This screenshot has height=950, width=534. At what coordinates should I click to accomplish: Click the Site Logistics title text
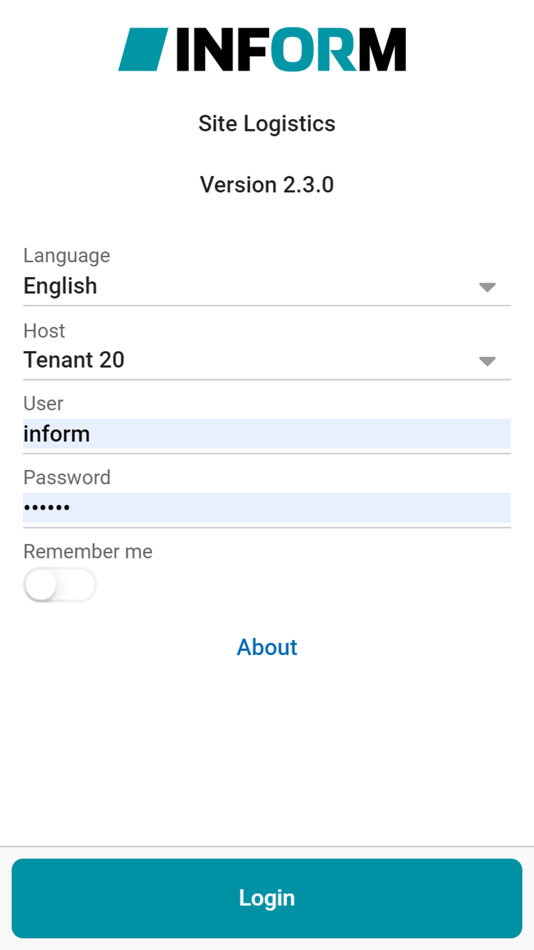267,124
